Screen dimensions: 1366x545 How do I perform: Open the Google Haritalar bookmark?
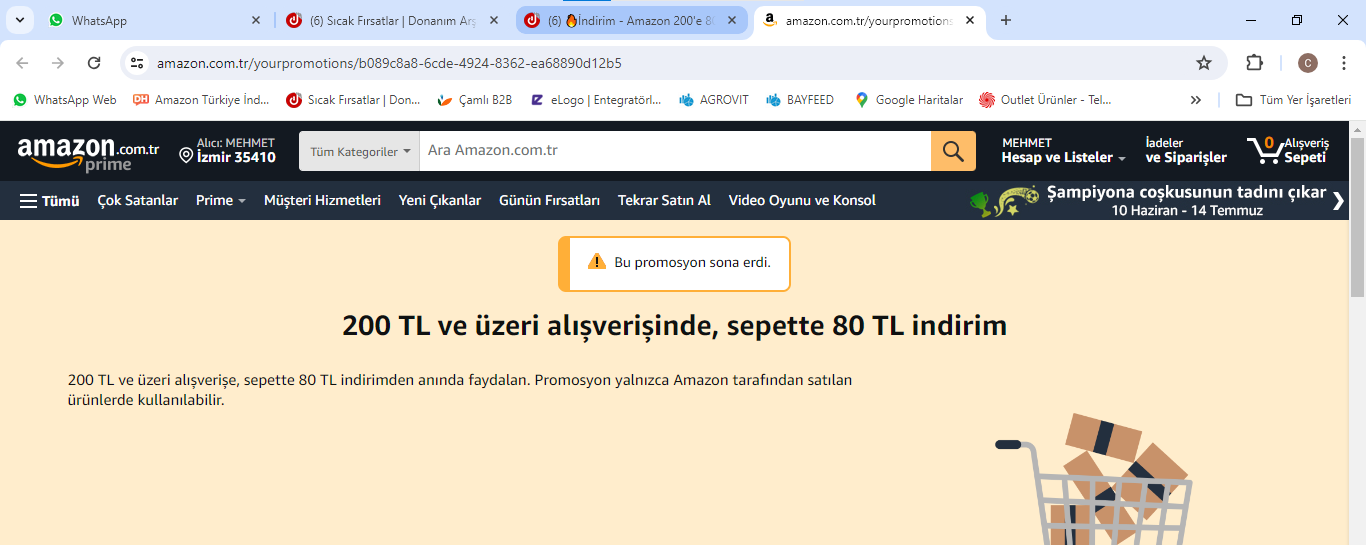coord(909,100)
